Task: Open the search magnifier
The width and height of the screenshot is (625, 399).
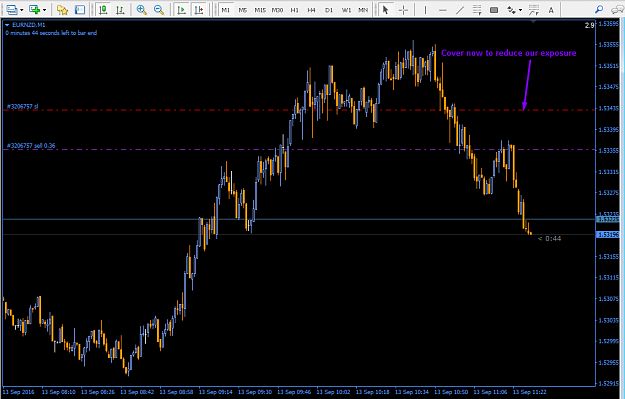Action: pos(599,10)
